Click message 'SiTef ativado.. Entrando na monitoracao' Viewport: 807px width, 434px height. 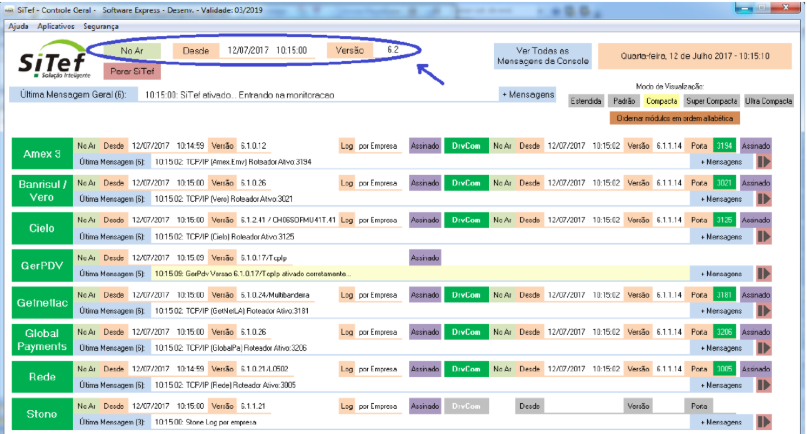pyautogui.click(x=257, y=95)
